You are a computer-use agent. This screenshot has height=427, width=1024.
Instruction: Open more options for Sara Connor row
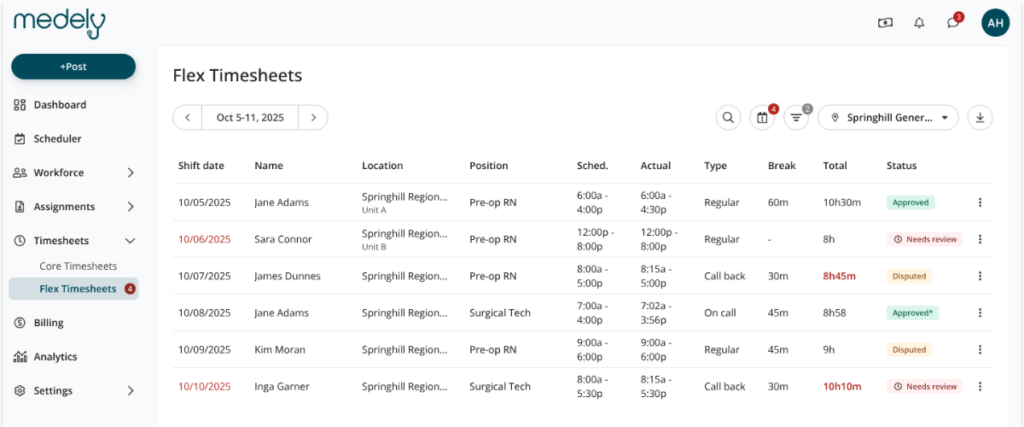click(980, 239)
